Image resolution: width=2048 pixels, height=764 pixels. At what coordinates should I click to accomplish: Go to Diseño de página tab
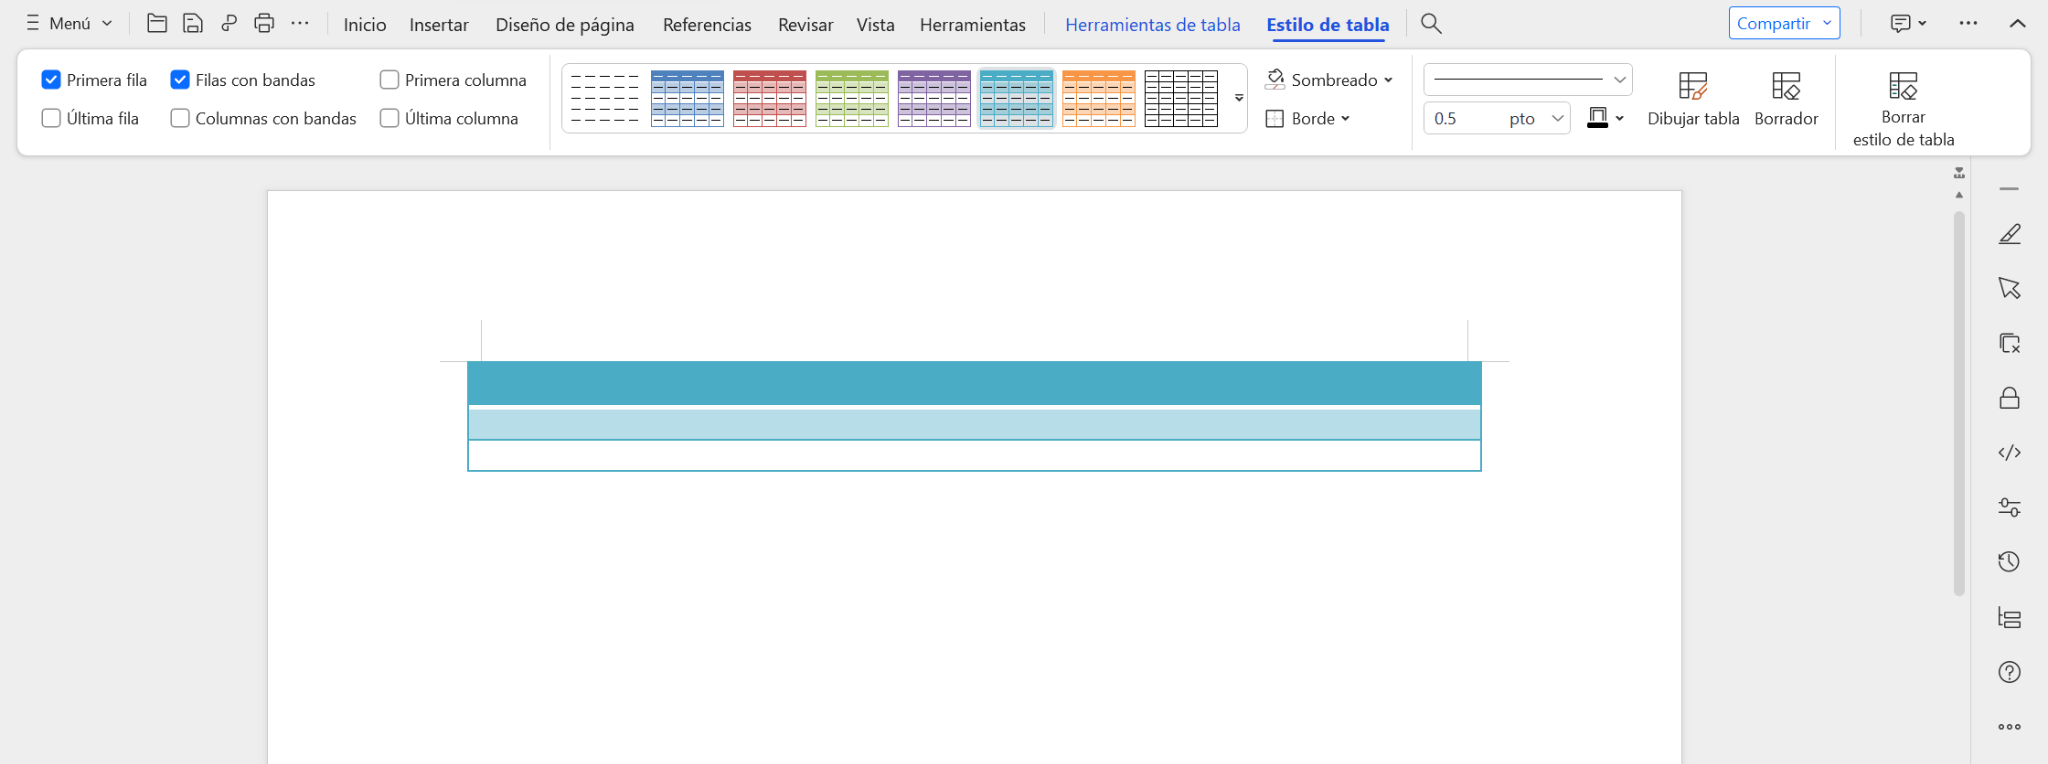pos(565,24)
